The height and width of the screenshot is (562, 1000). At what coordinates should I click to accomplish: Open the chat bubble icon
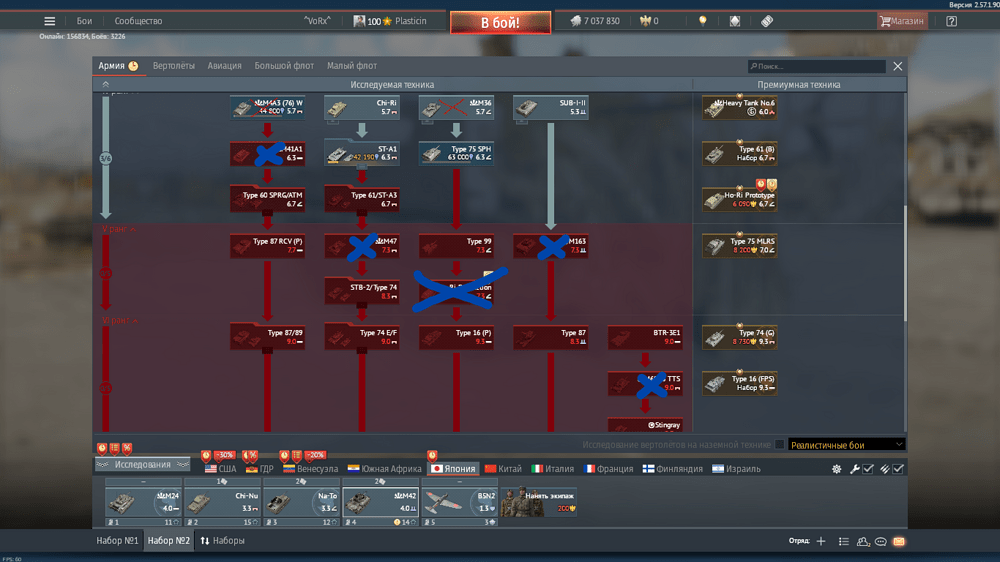tap(881, 541)
